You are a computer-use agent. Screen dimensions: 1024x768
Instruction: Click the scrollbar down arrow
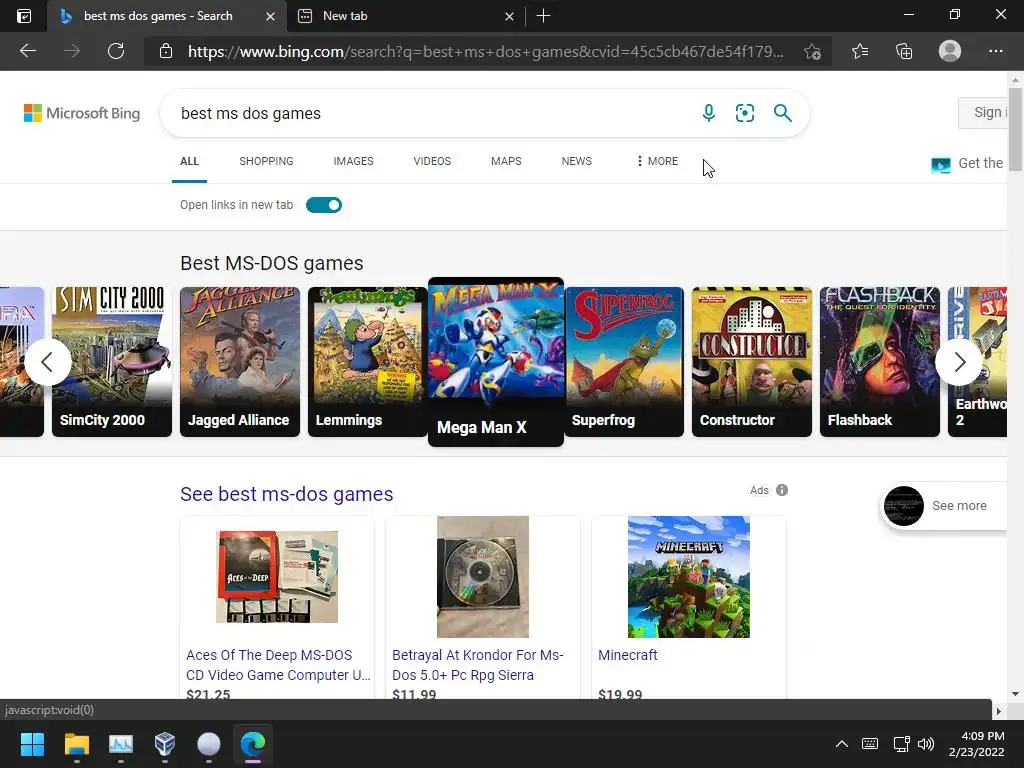[x=1016, y=694]
